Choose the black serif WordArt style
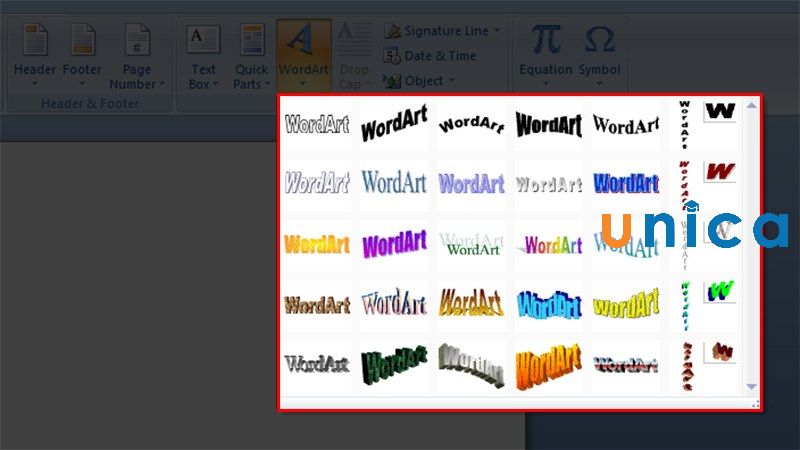 tap(626, 124)
